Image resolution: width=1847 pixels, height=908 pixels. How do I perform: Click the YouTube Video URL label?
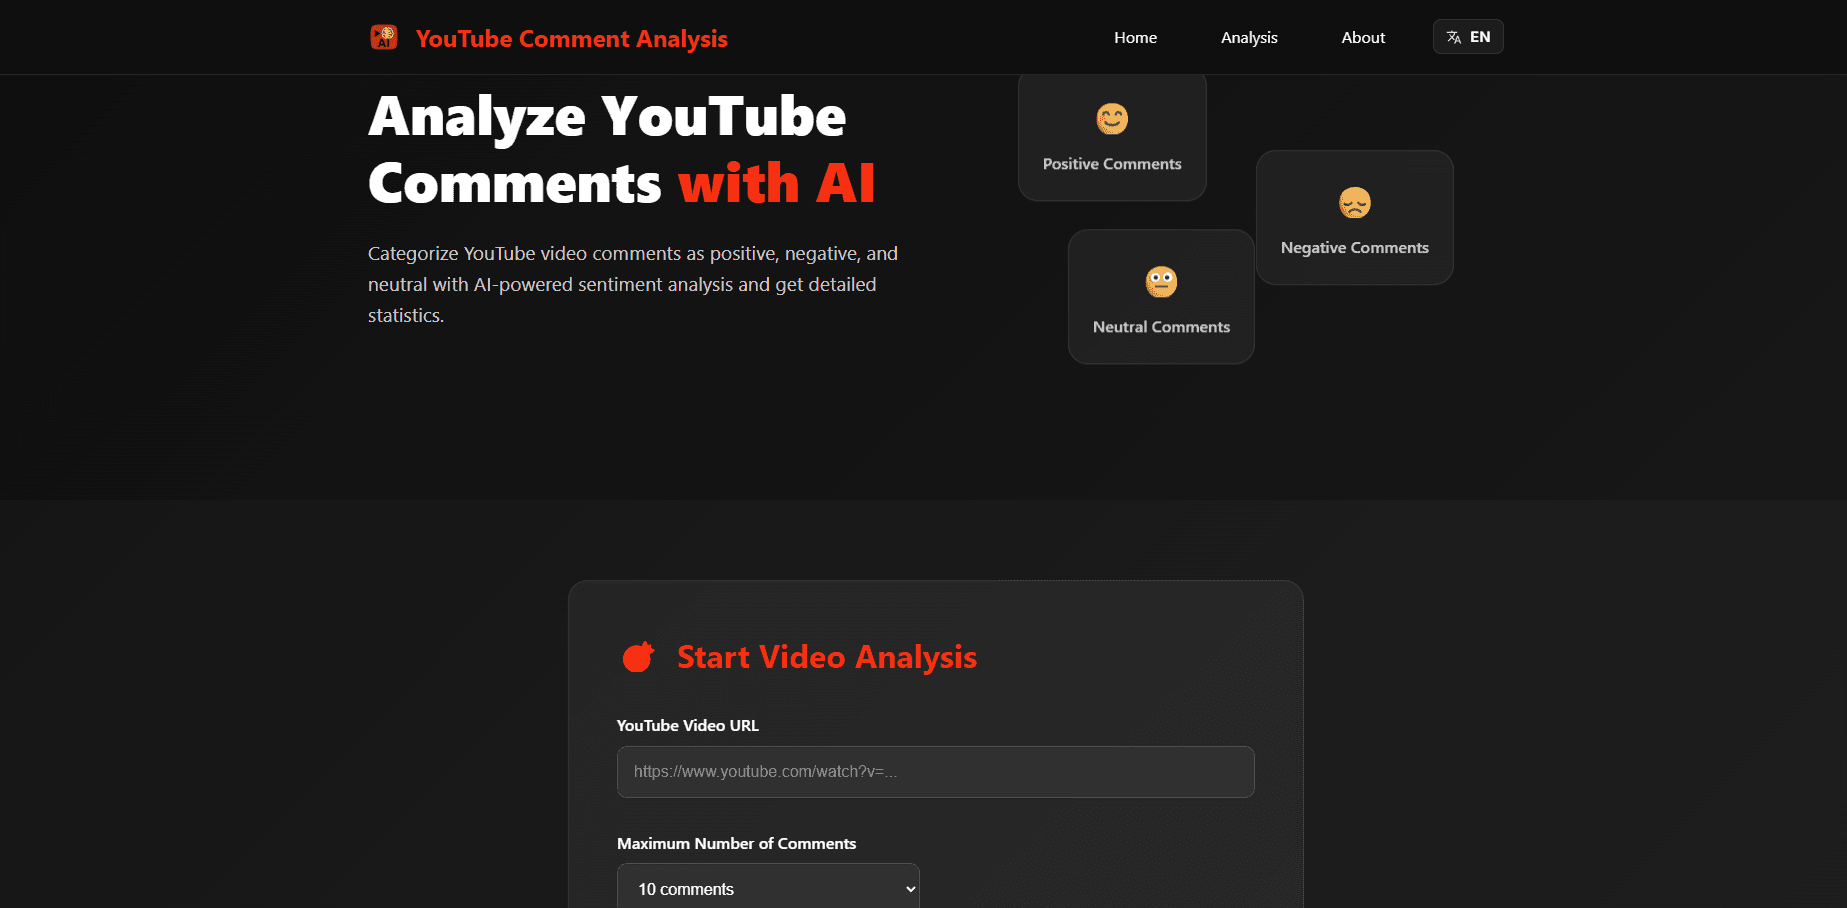tap(688, 726)
